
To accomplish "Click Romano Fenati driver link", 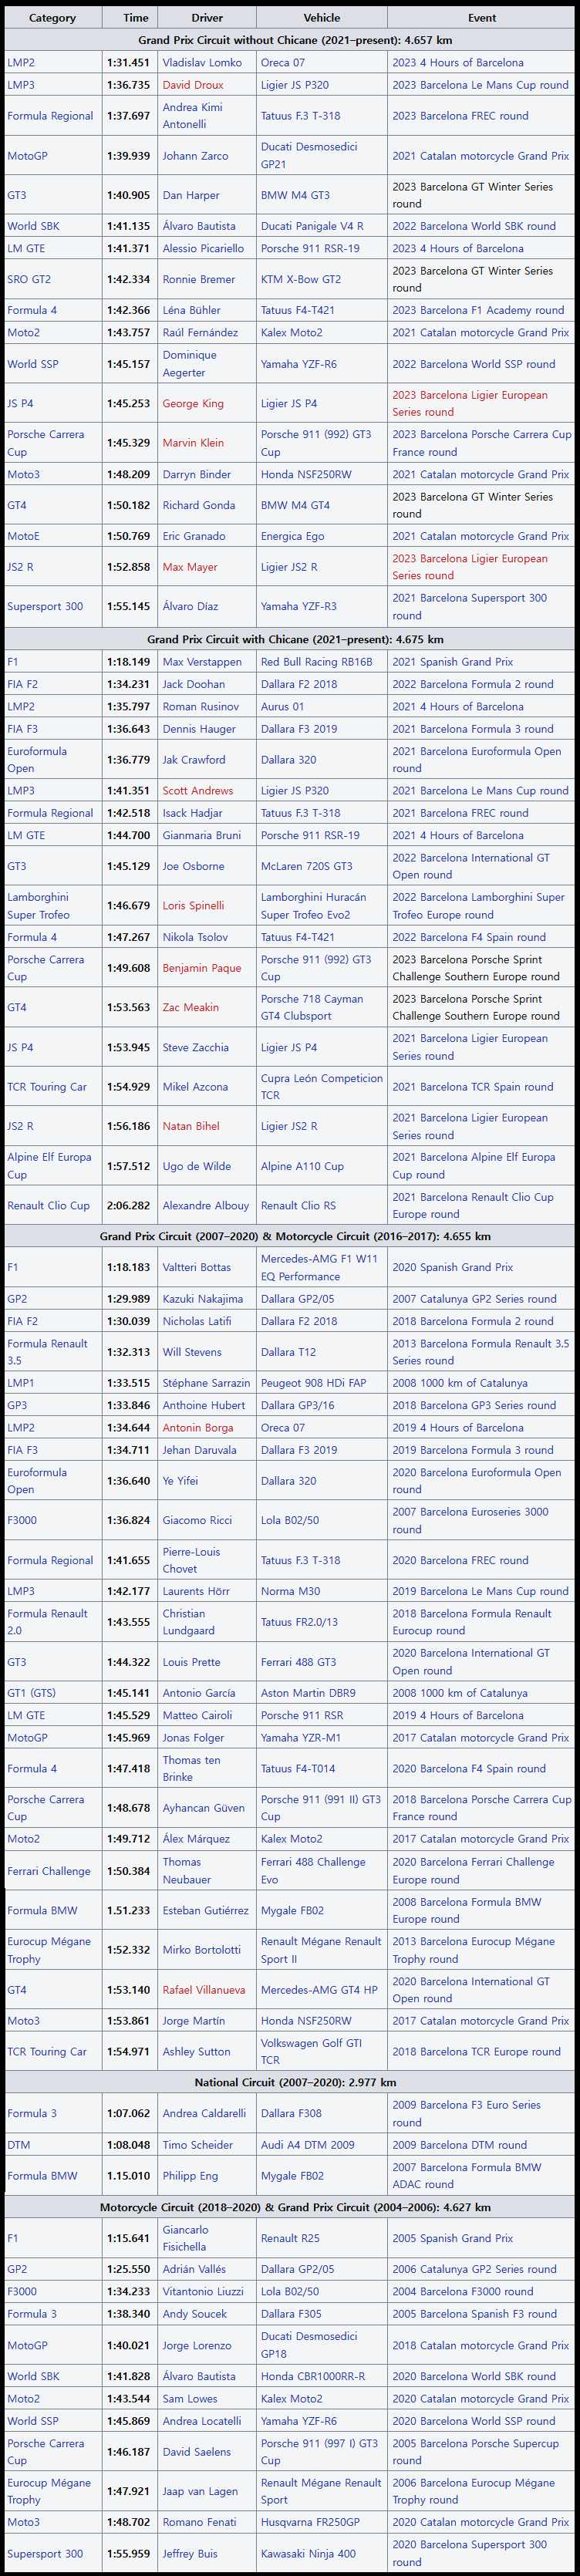I will pyautogui.click(x=198, y=2522).
